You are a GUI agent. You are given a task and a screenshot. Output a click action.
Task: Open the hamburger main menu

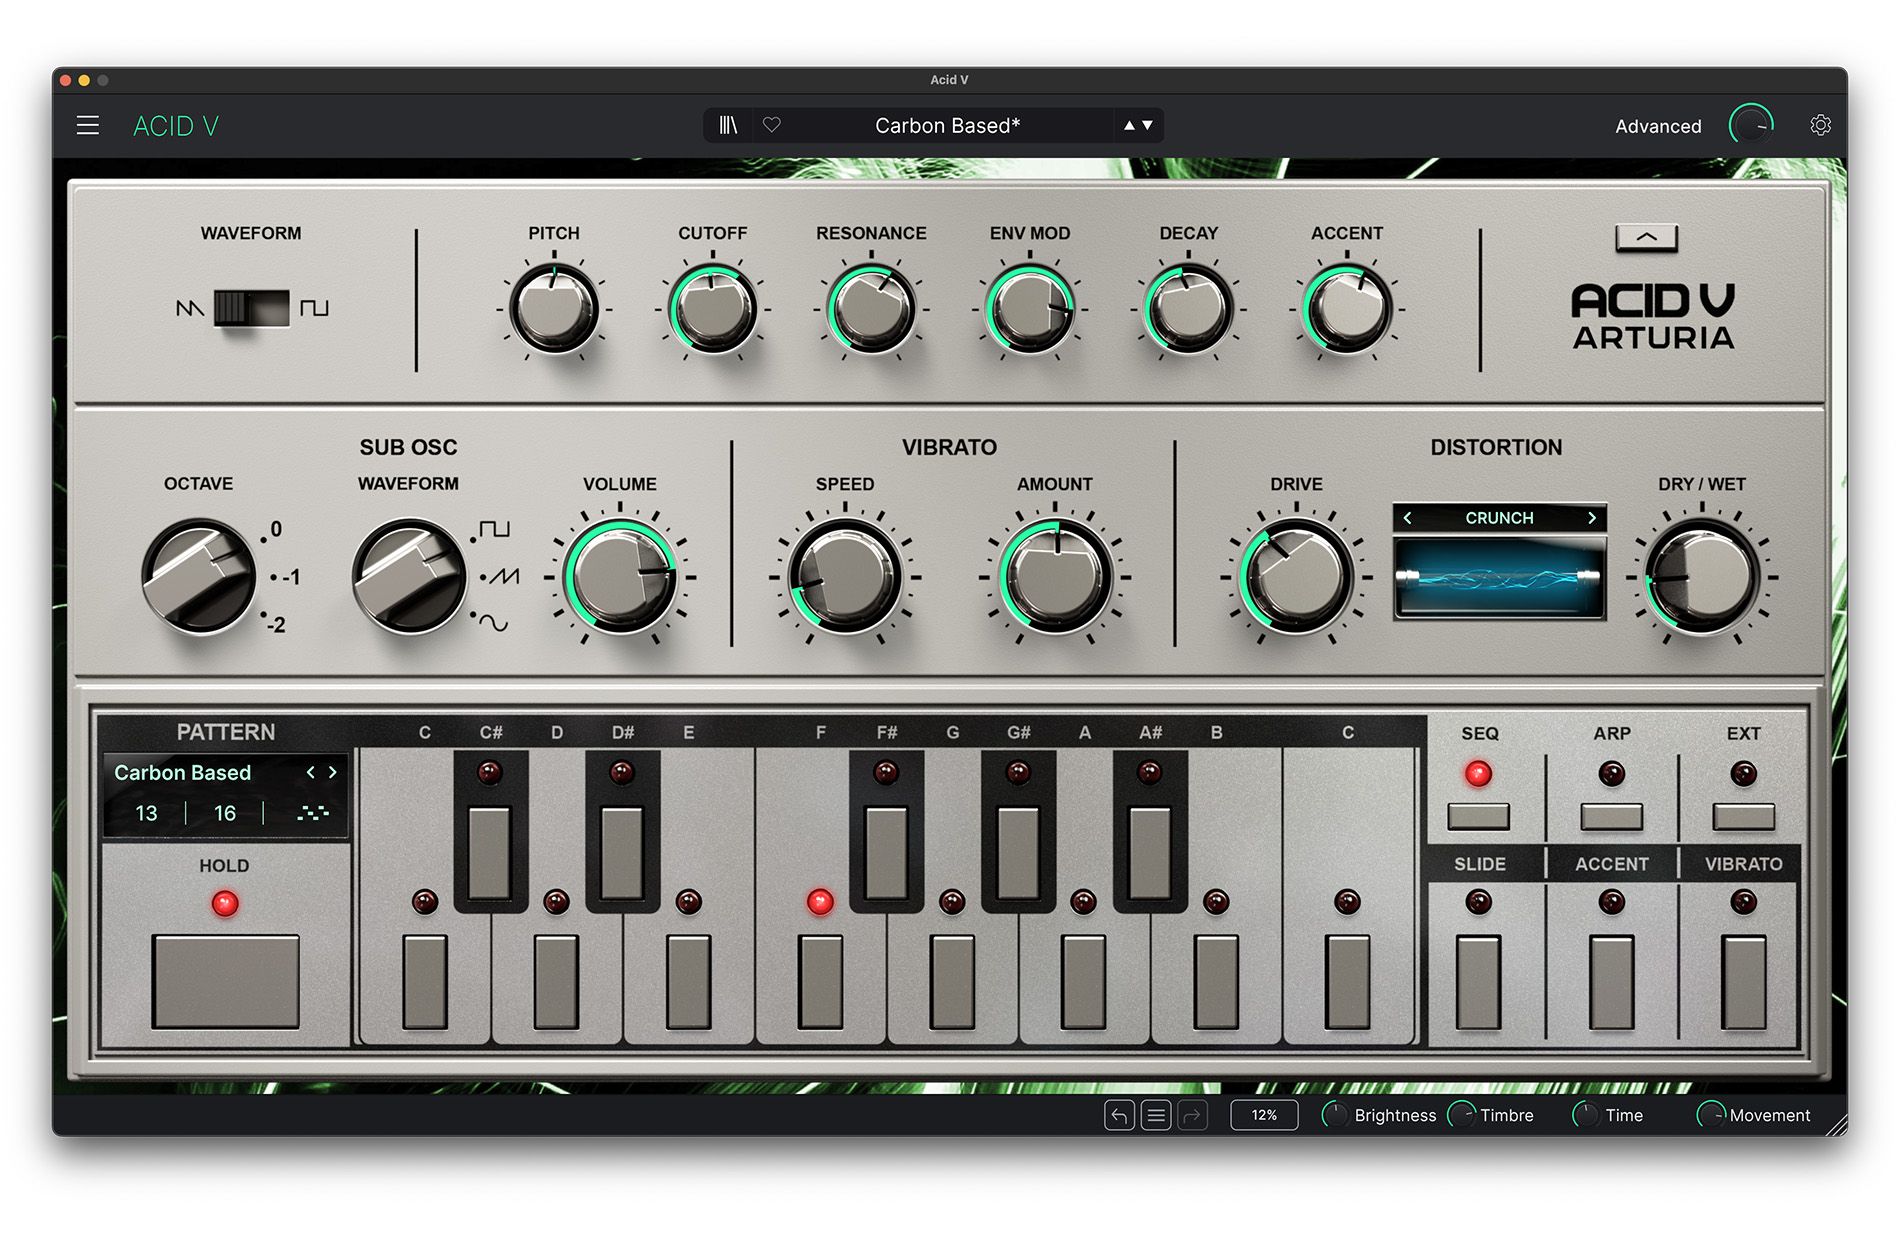88,125
